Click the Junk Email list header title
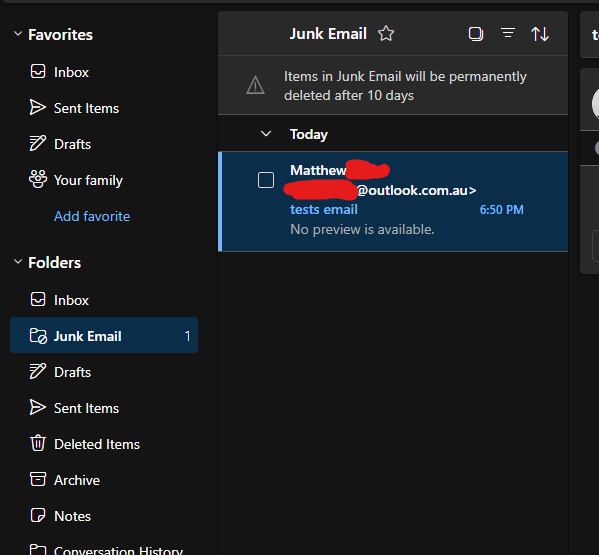Image resolution: width=599 pixels, height=555 pixels. point(328,34)
